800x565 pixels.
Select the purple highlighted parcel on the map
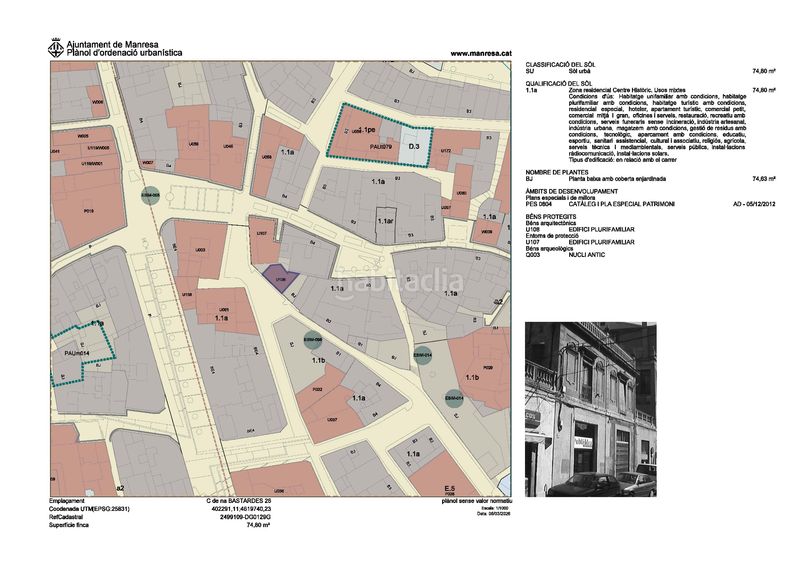280,278
